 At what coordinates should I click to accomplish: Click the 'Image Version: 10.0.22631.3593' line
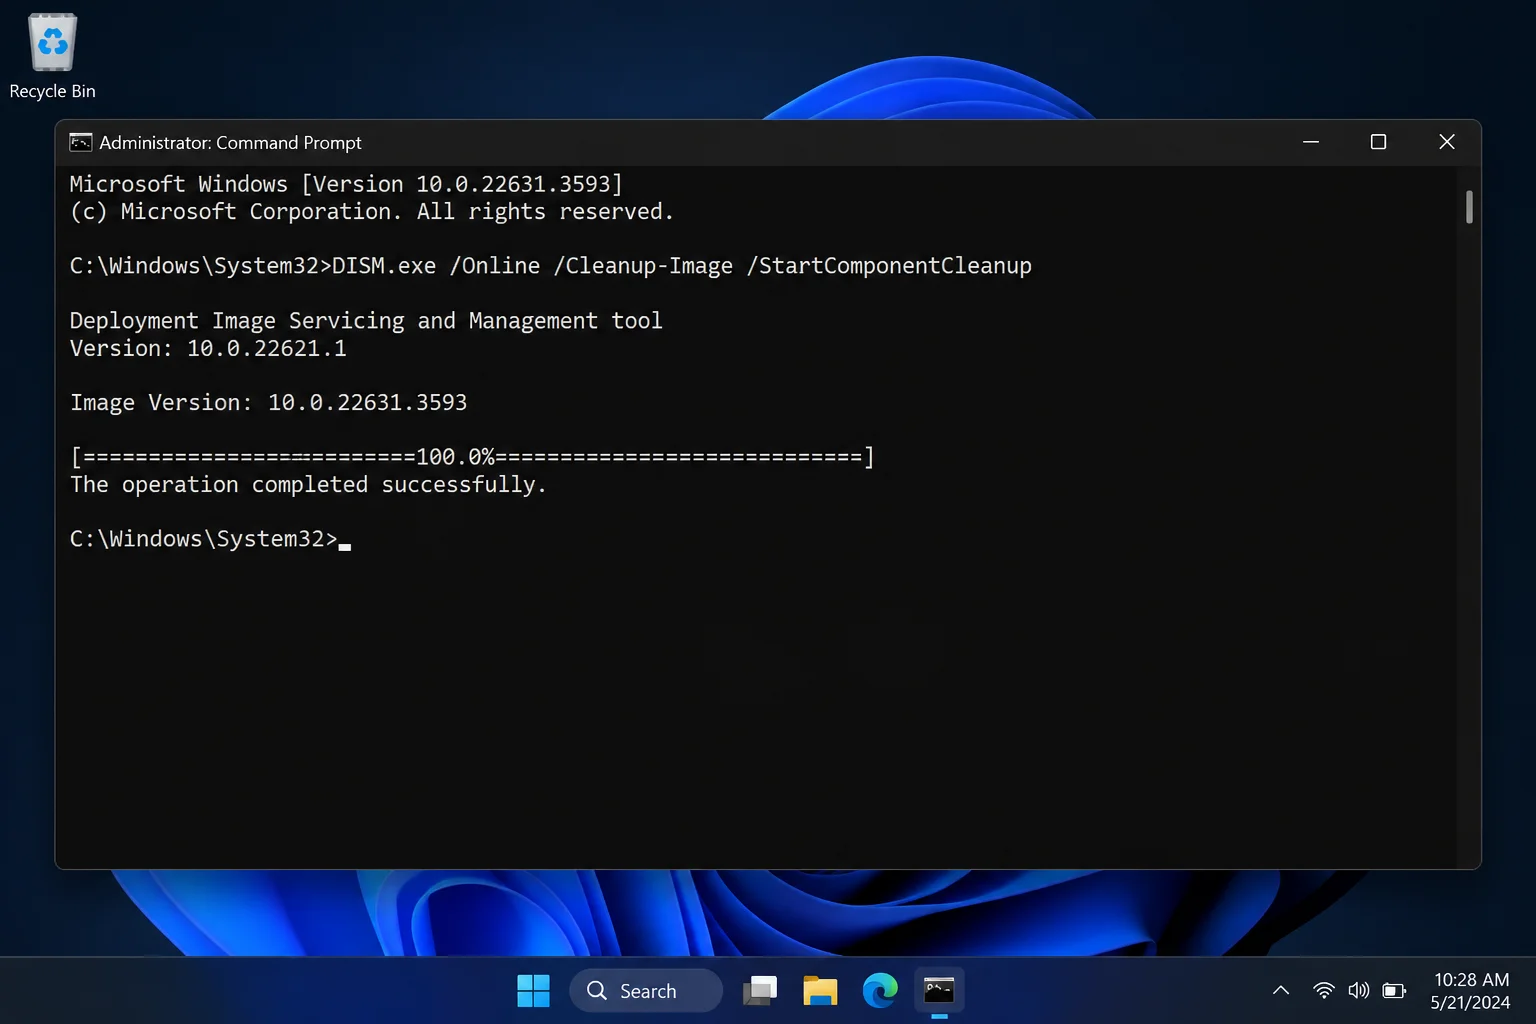(x=268, y=403)
